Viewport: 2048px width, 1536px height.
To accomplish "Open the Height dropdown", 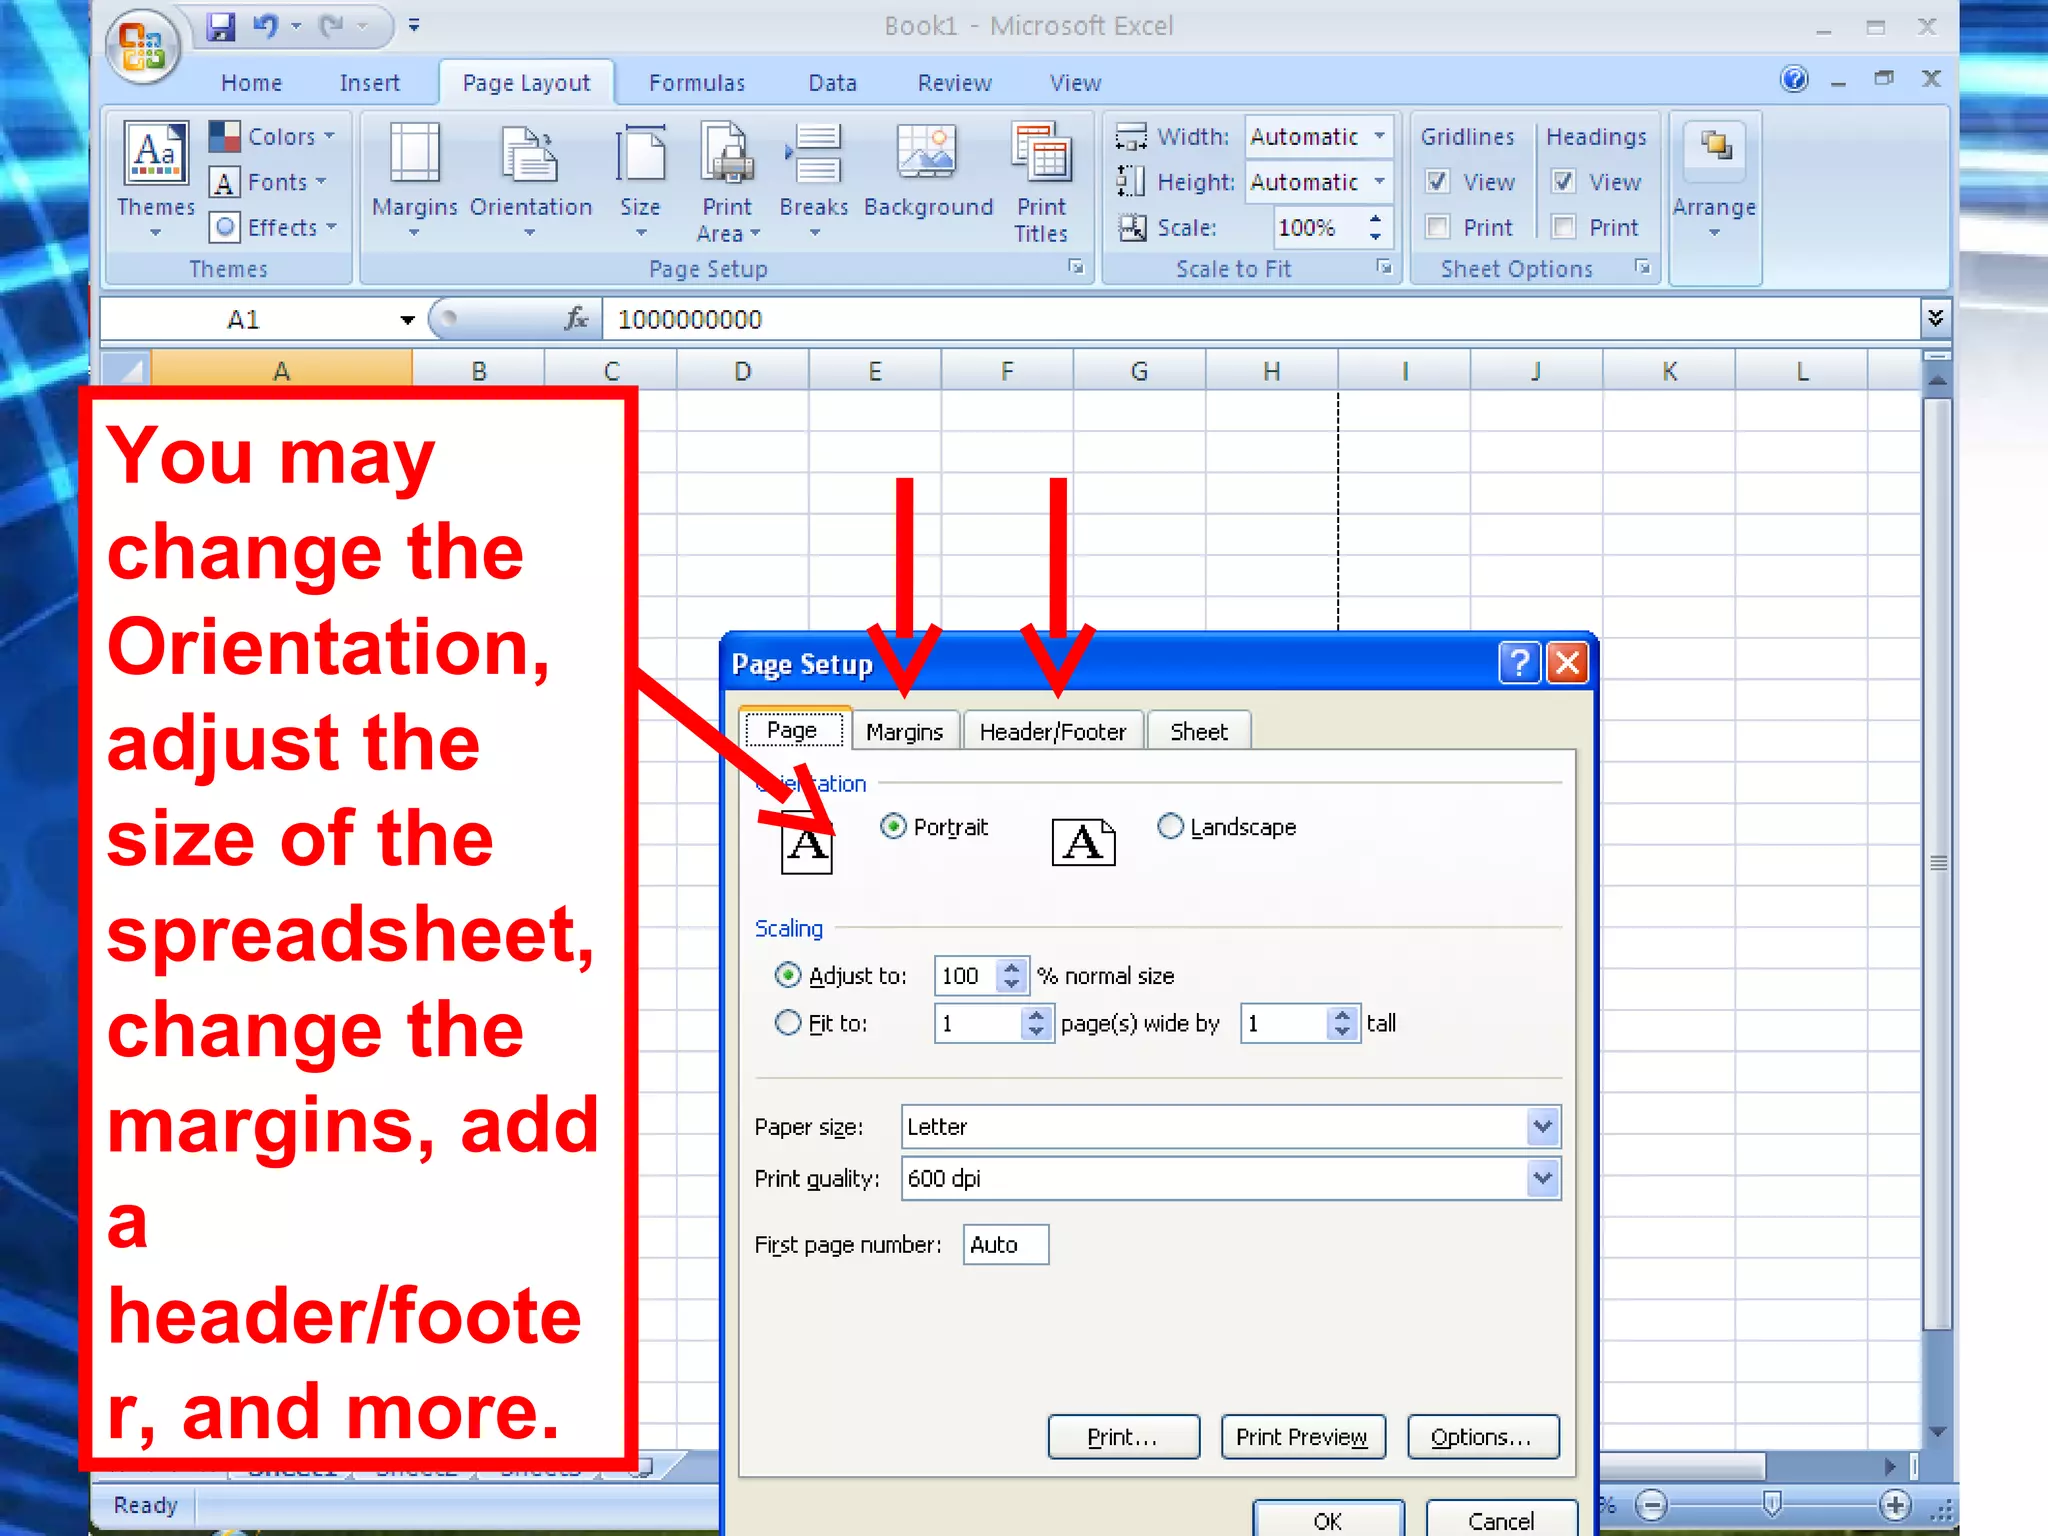I will (1380, 182).
